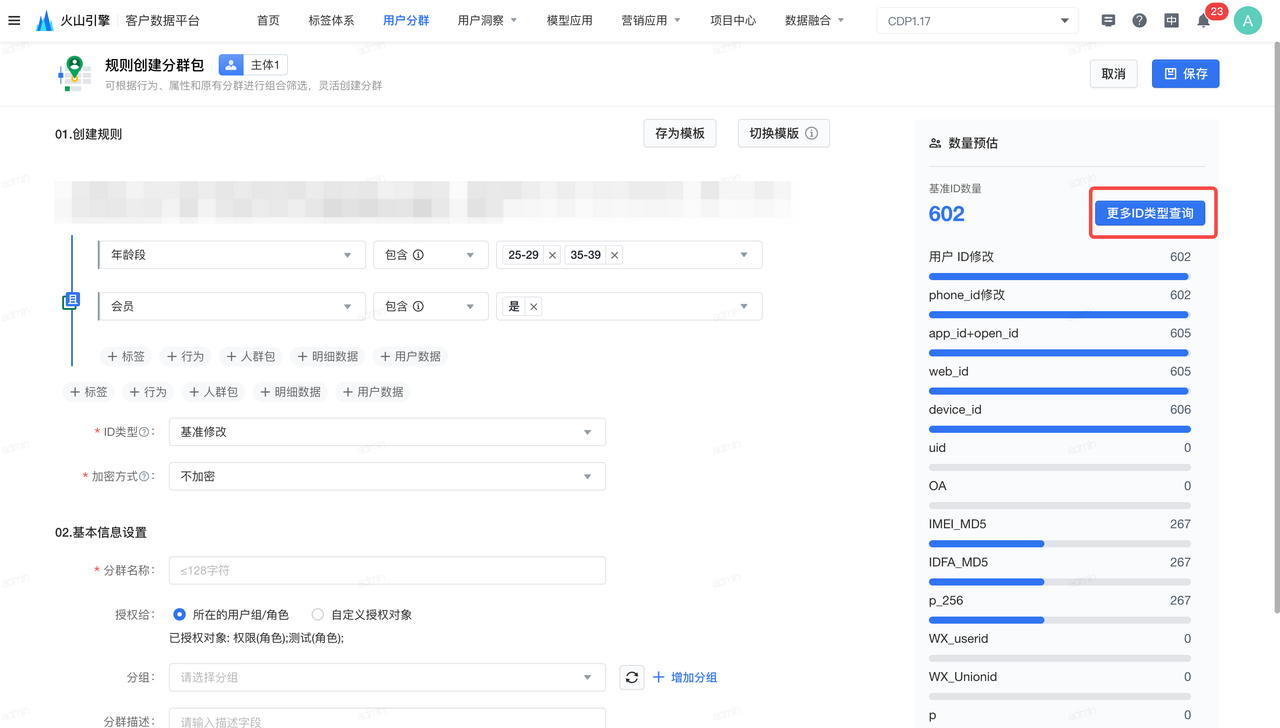Screen dimensions: 1280x728
Task: Add inner 人群包 condition
Action: coord(250,356)
